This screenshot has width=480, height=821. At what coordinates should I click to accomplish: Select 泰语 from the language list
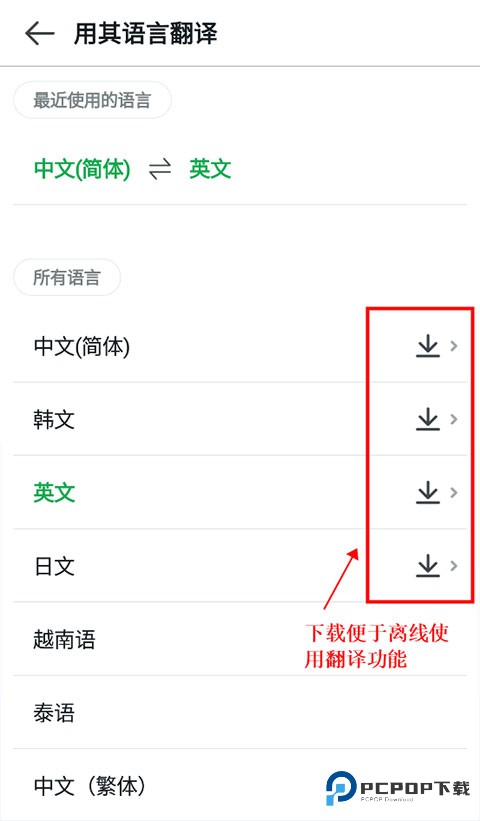point(240,713)
